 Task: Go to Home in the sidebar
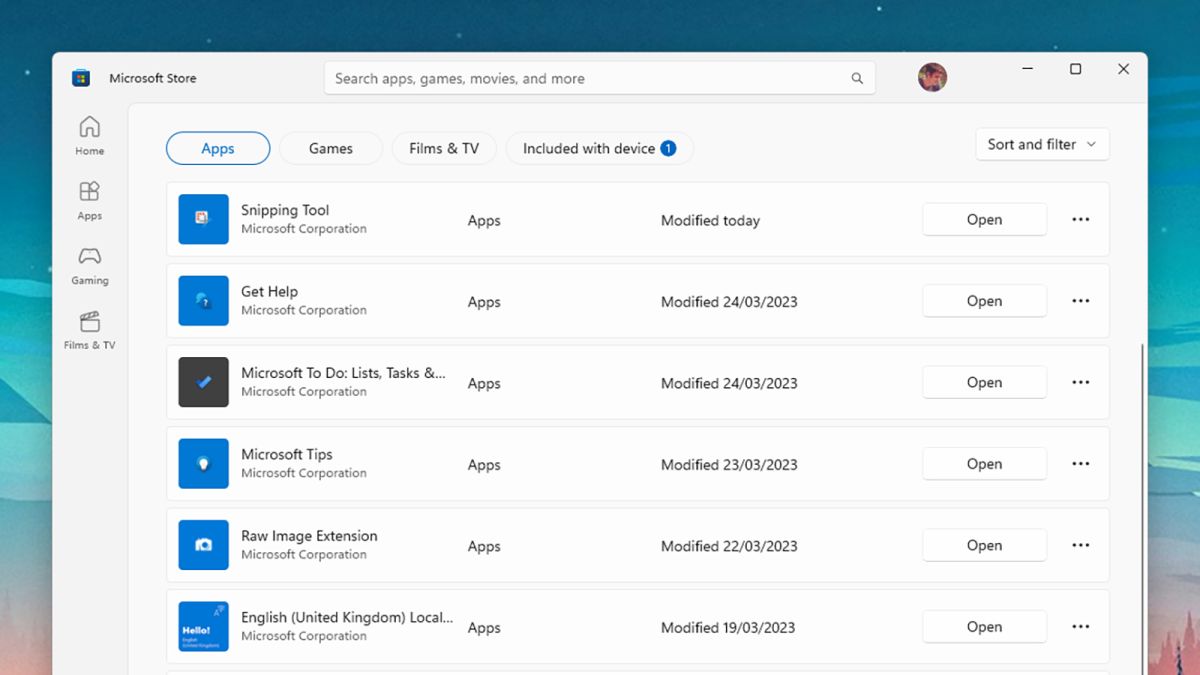pyautogui.click(x=89, y=135)
